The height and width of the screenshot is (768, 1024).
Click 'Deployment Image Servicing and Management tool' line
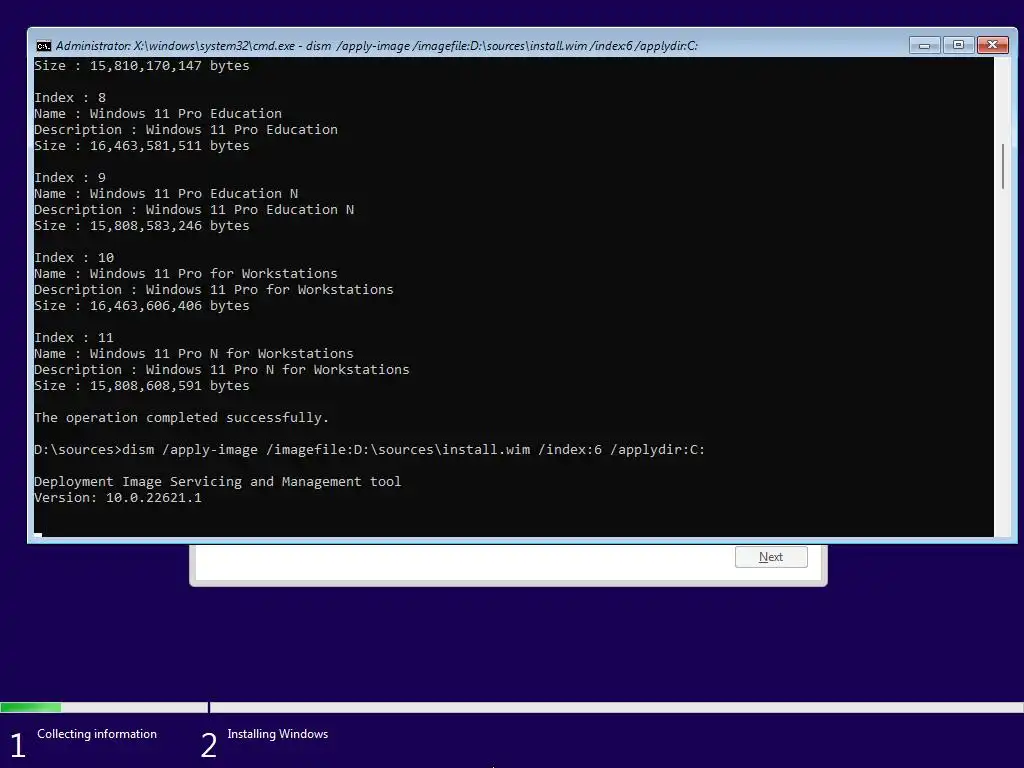coord(217,481)
